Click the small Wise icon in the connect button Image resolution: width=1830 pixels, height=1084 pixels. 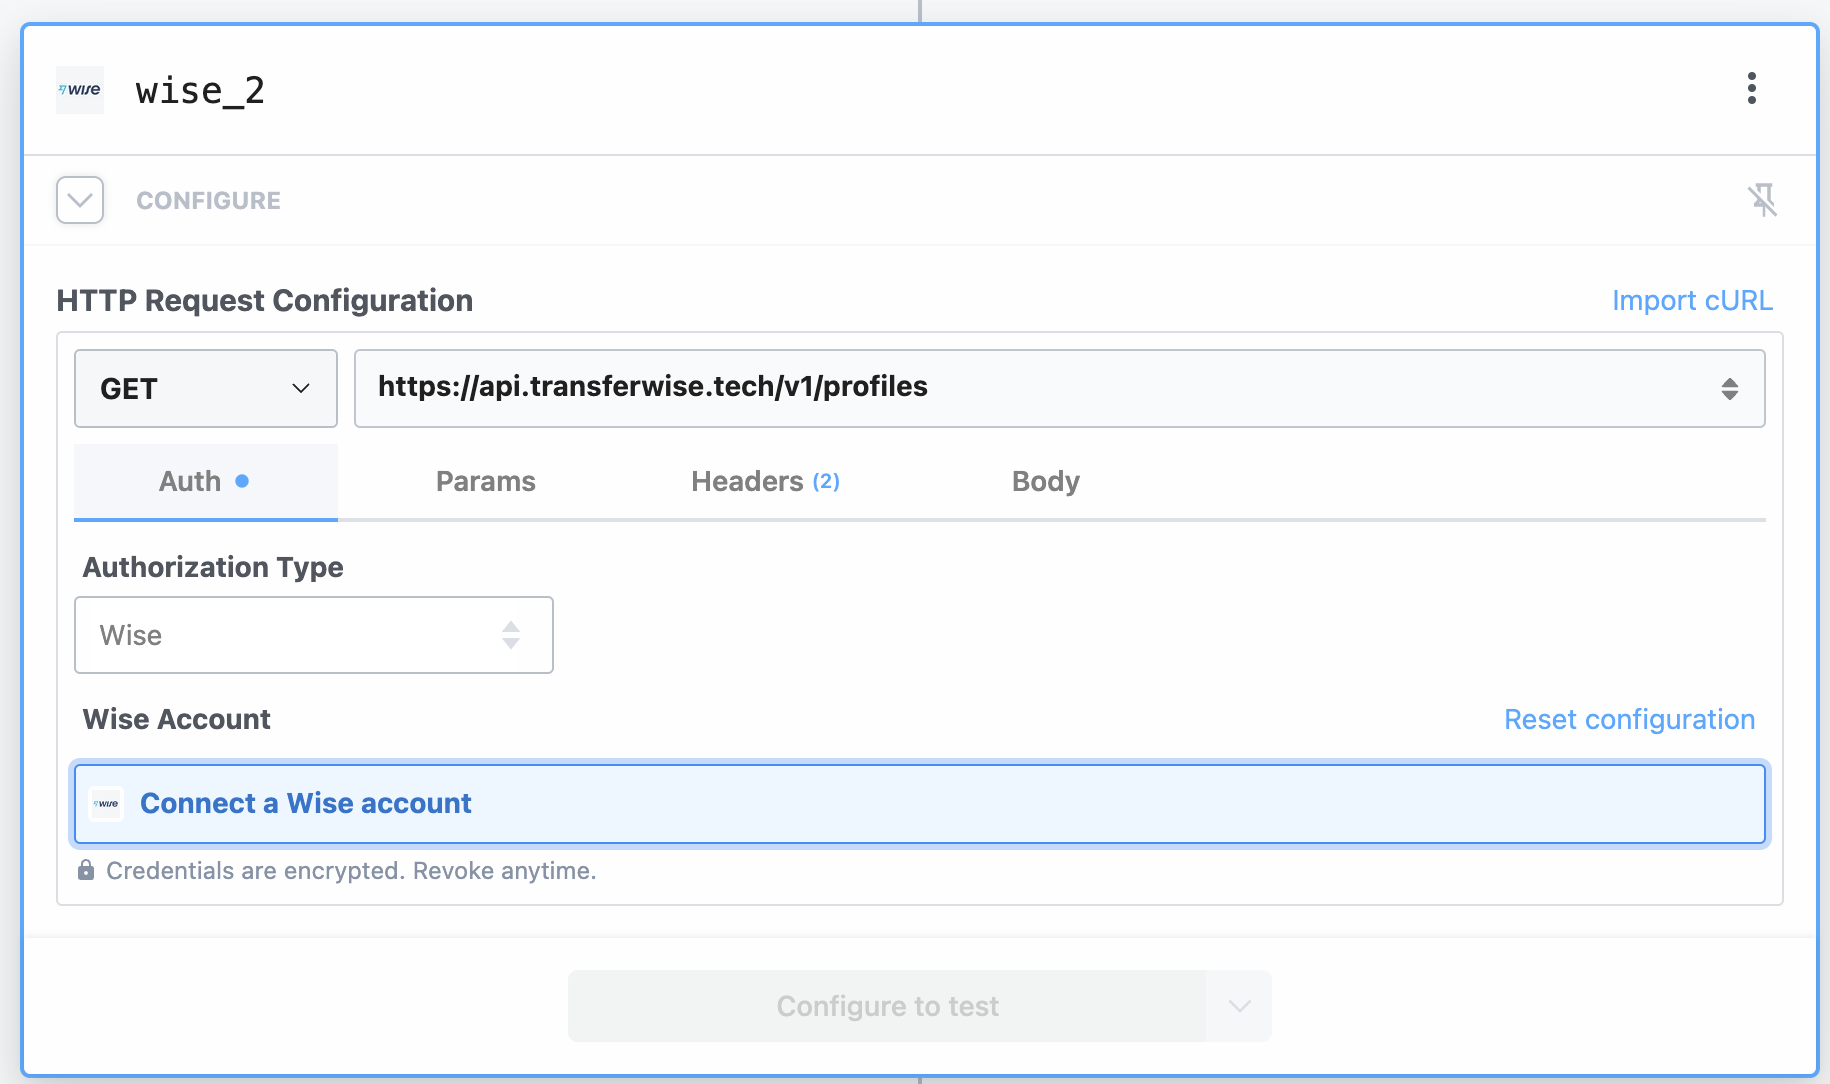click(106, 803)
